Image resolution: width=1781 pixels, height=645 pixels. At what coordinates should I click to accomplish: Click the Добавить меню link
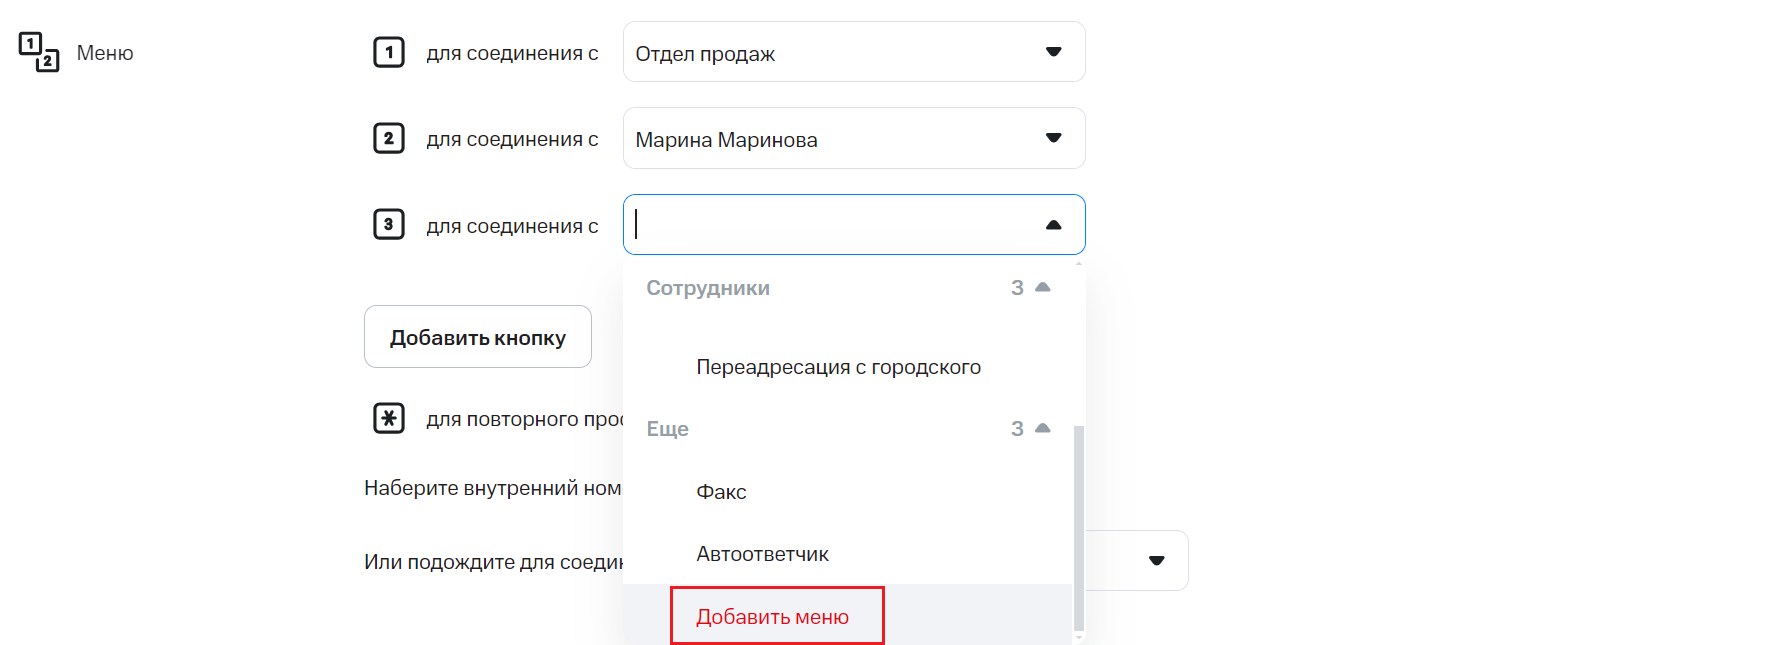(x=772, y=617)
